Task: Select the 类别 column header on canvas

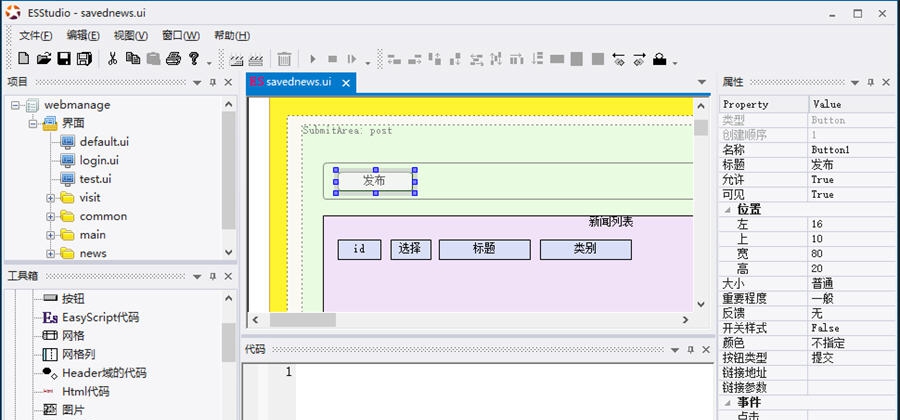Action: pyautogui.click(x=585, y=250)
